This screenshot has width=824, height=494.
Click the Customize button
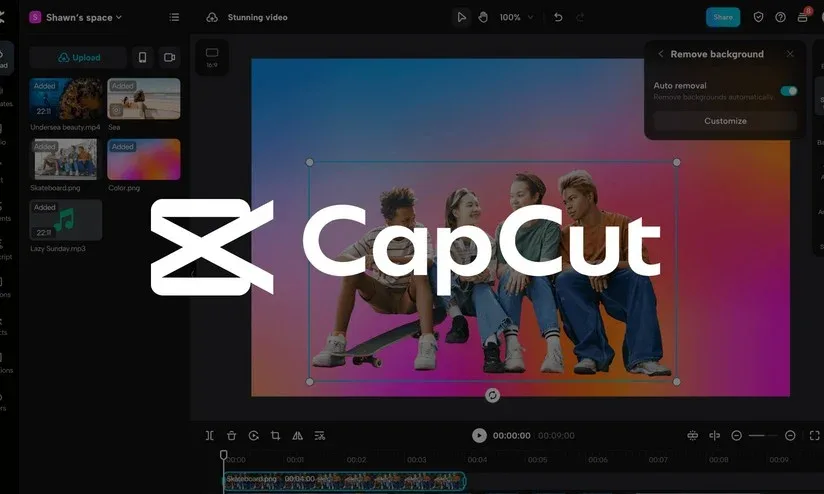click(725, 121)
